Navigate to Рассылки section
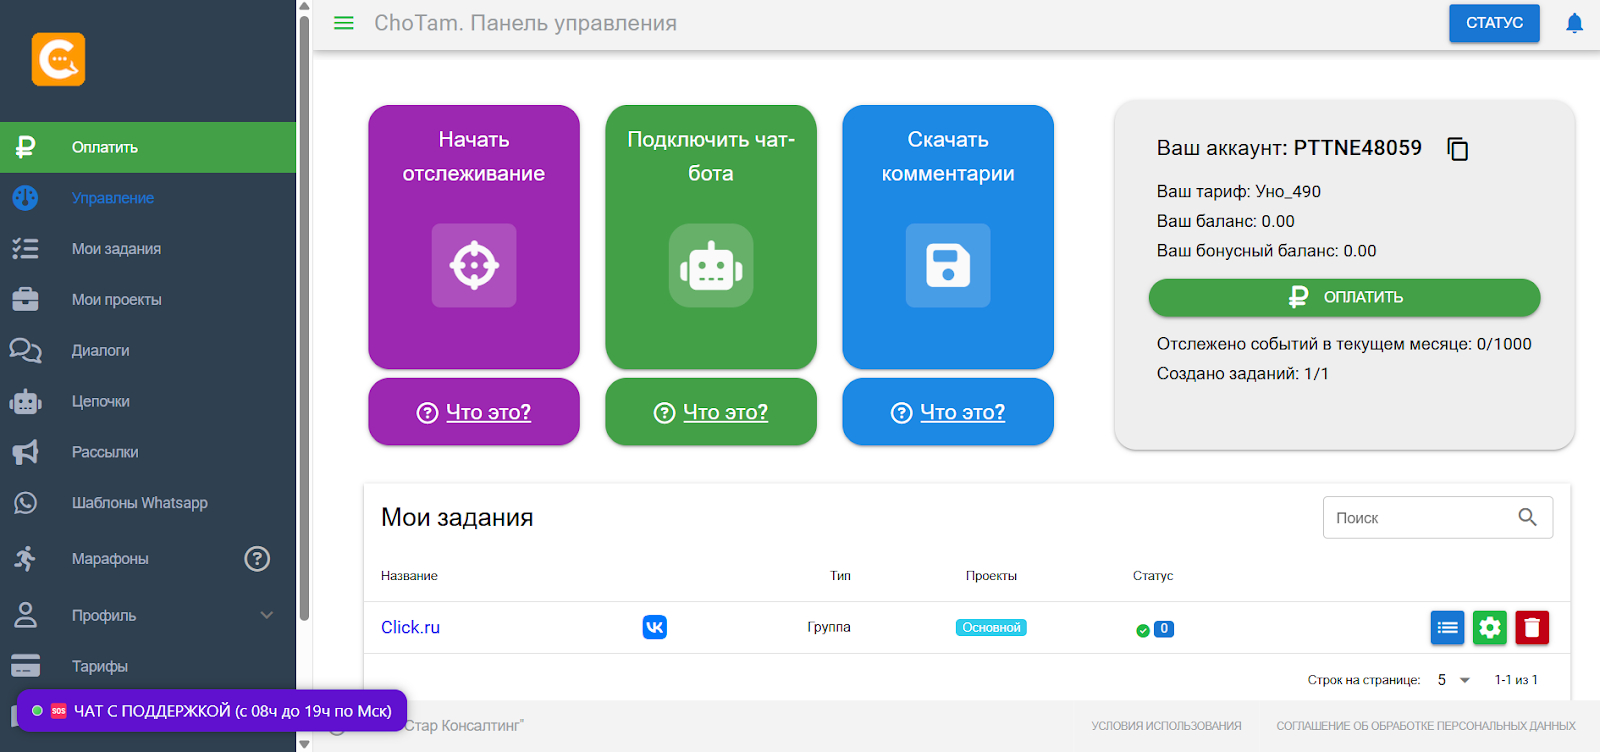This screenshot has width=1600, height=752. pos(148,453)
